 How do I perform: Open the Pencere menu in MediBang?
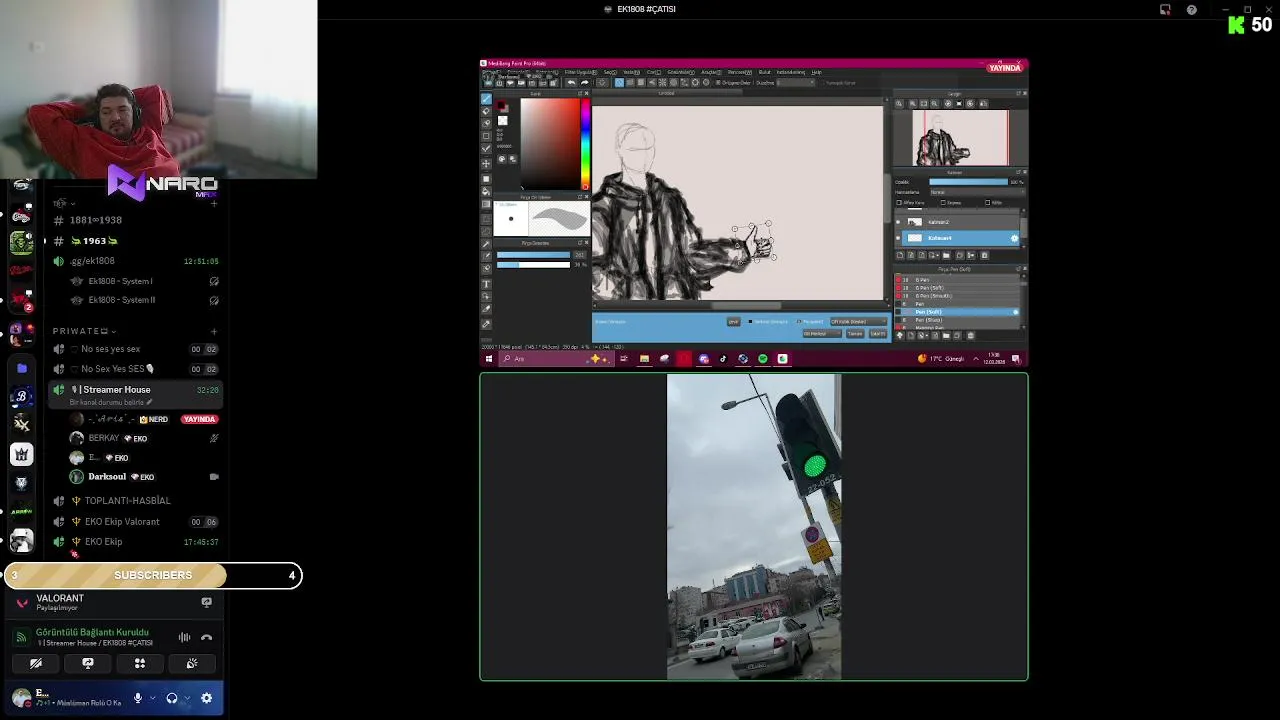click(740, 72)
